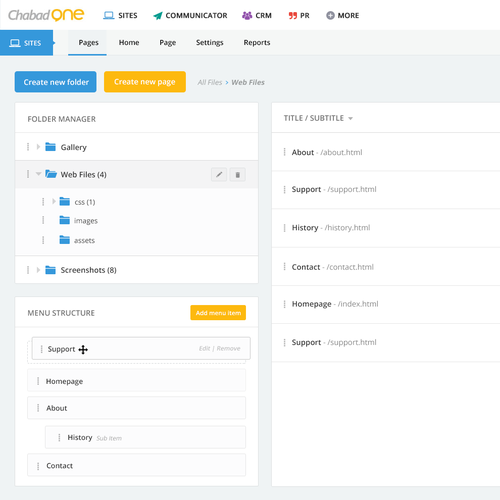
Task: Expand the Gallery folder arrow
Action: (x=38, y=147)
